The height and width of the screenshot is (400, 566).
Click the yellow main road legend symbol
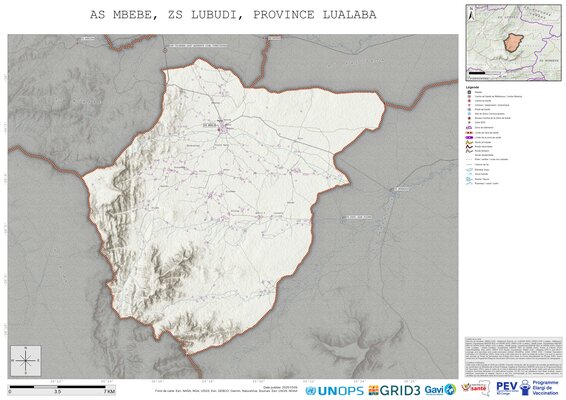pyautogui.click(x=469, y=142)
